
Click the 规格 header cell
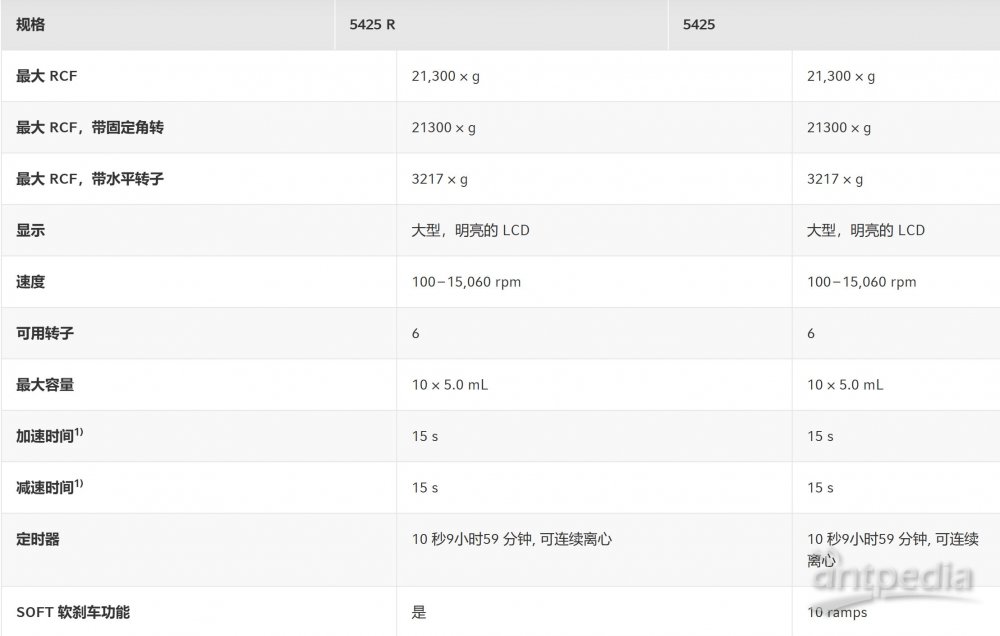(x=31, y=25)
